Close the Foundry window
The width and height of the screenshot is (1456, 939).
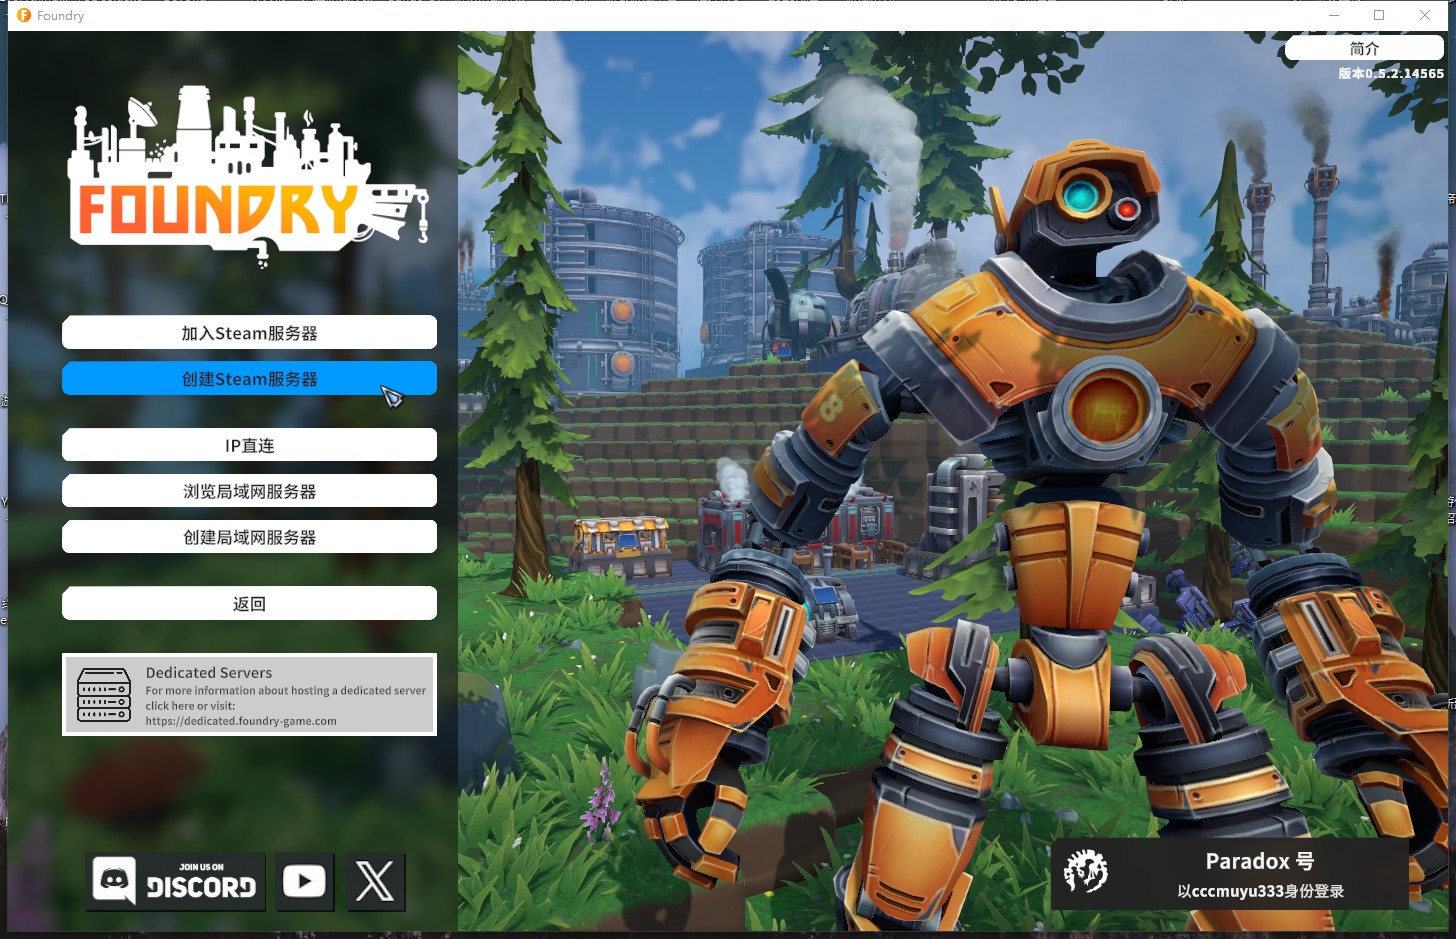tap(1425, 15)
